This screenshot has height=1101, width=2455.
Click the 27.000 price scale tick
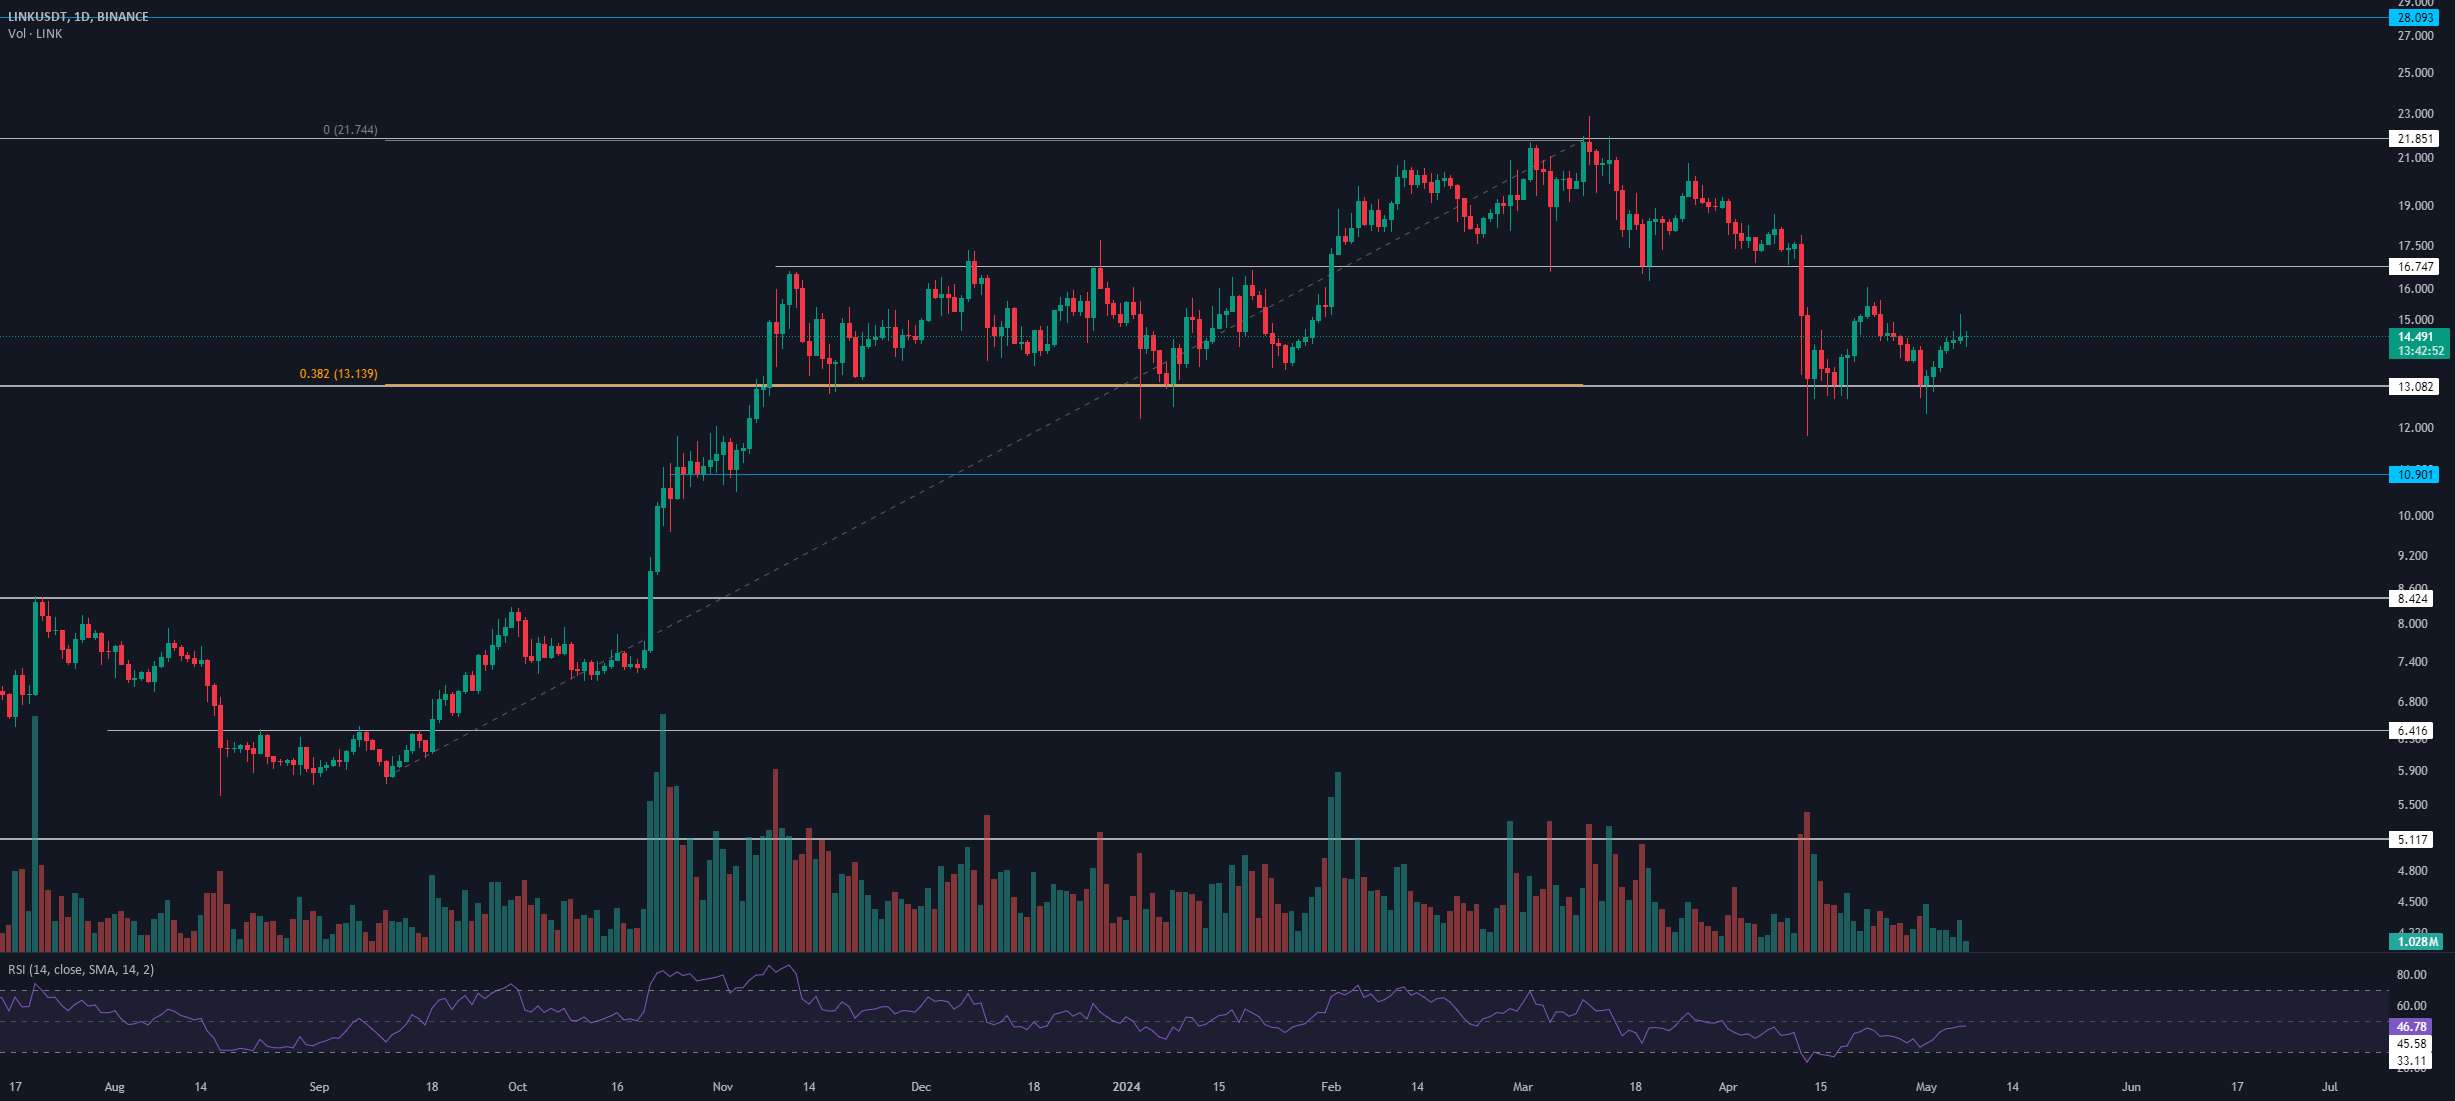2416,36
